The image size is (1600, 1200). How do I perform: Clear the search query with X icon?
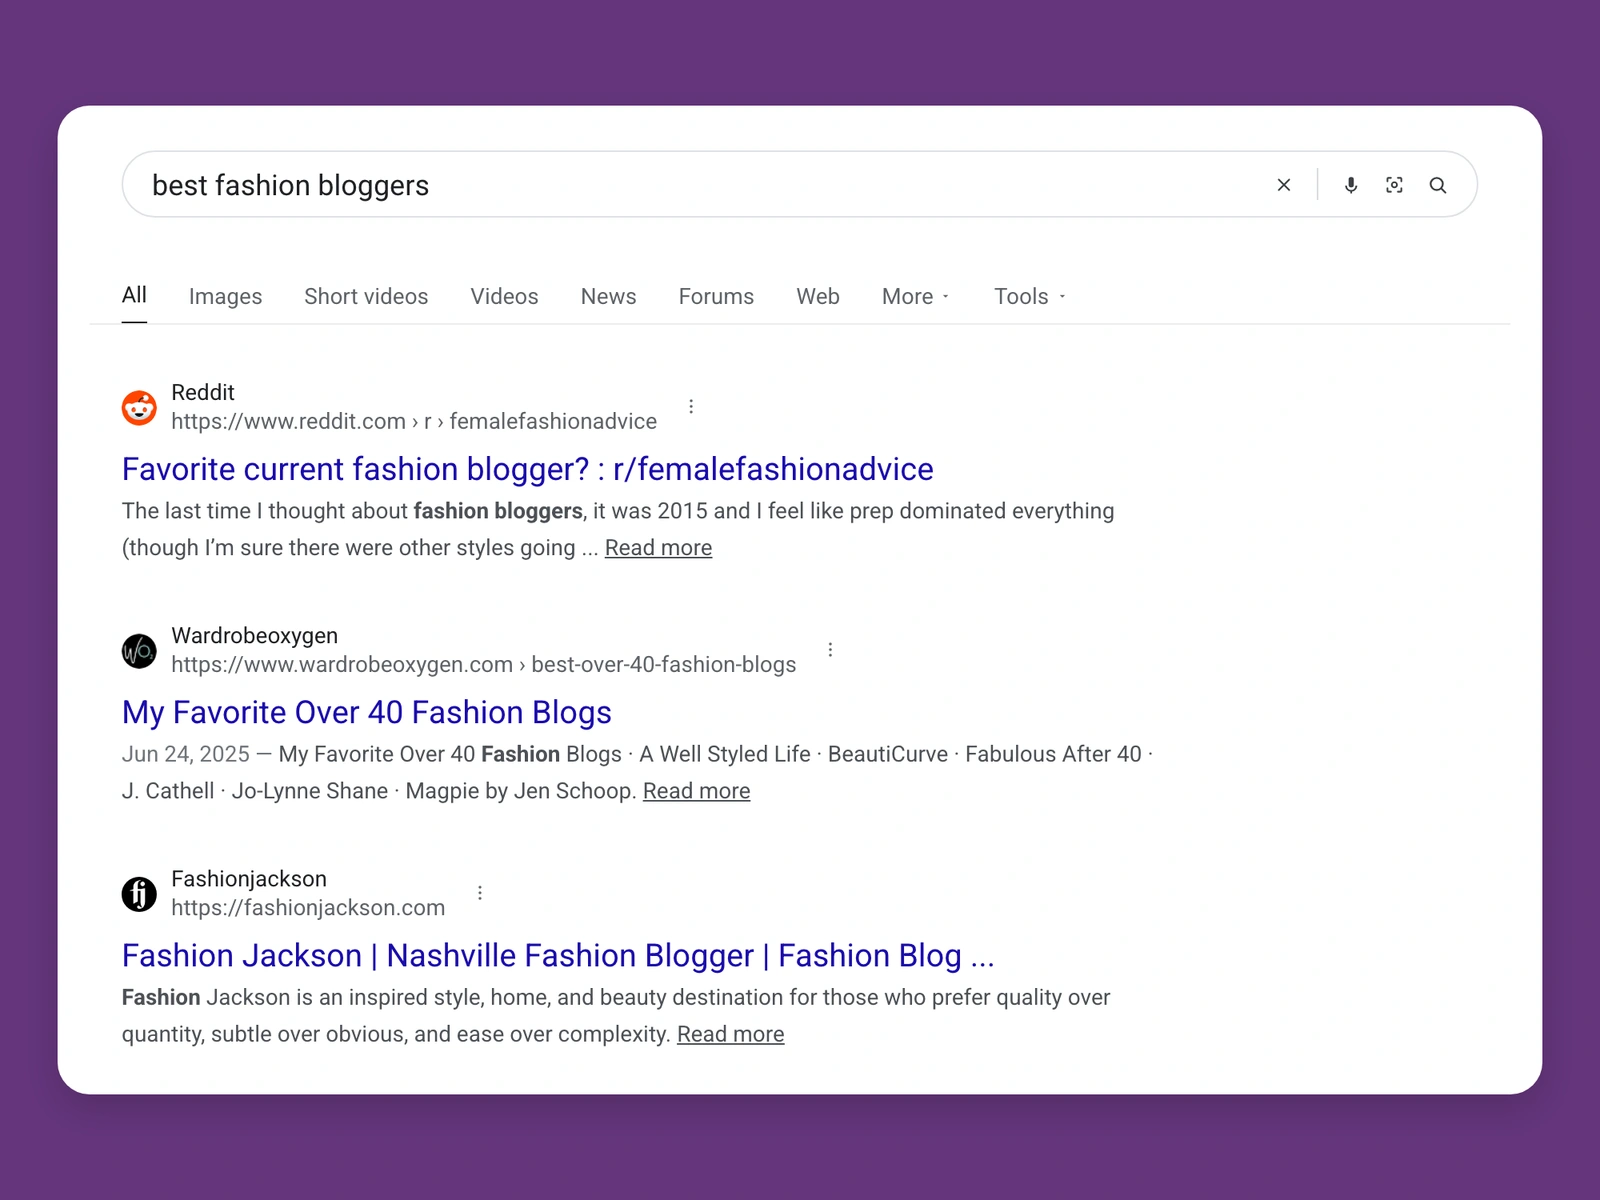(1284, 185)
